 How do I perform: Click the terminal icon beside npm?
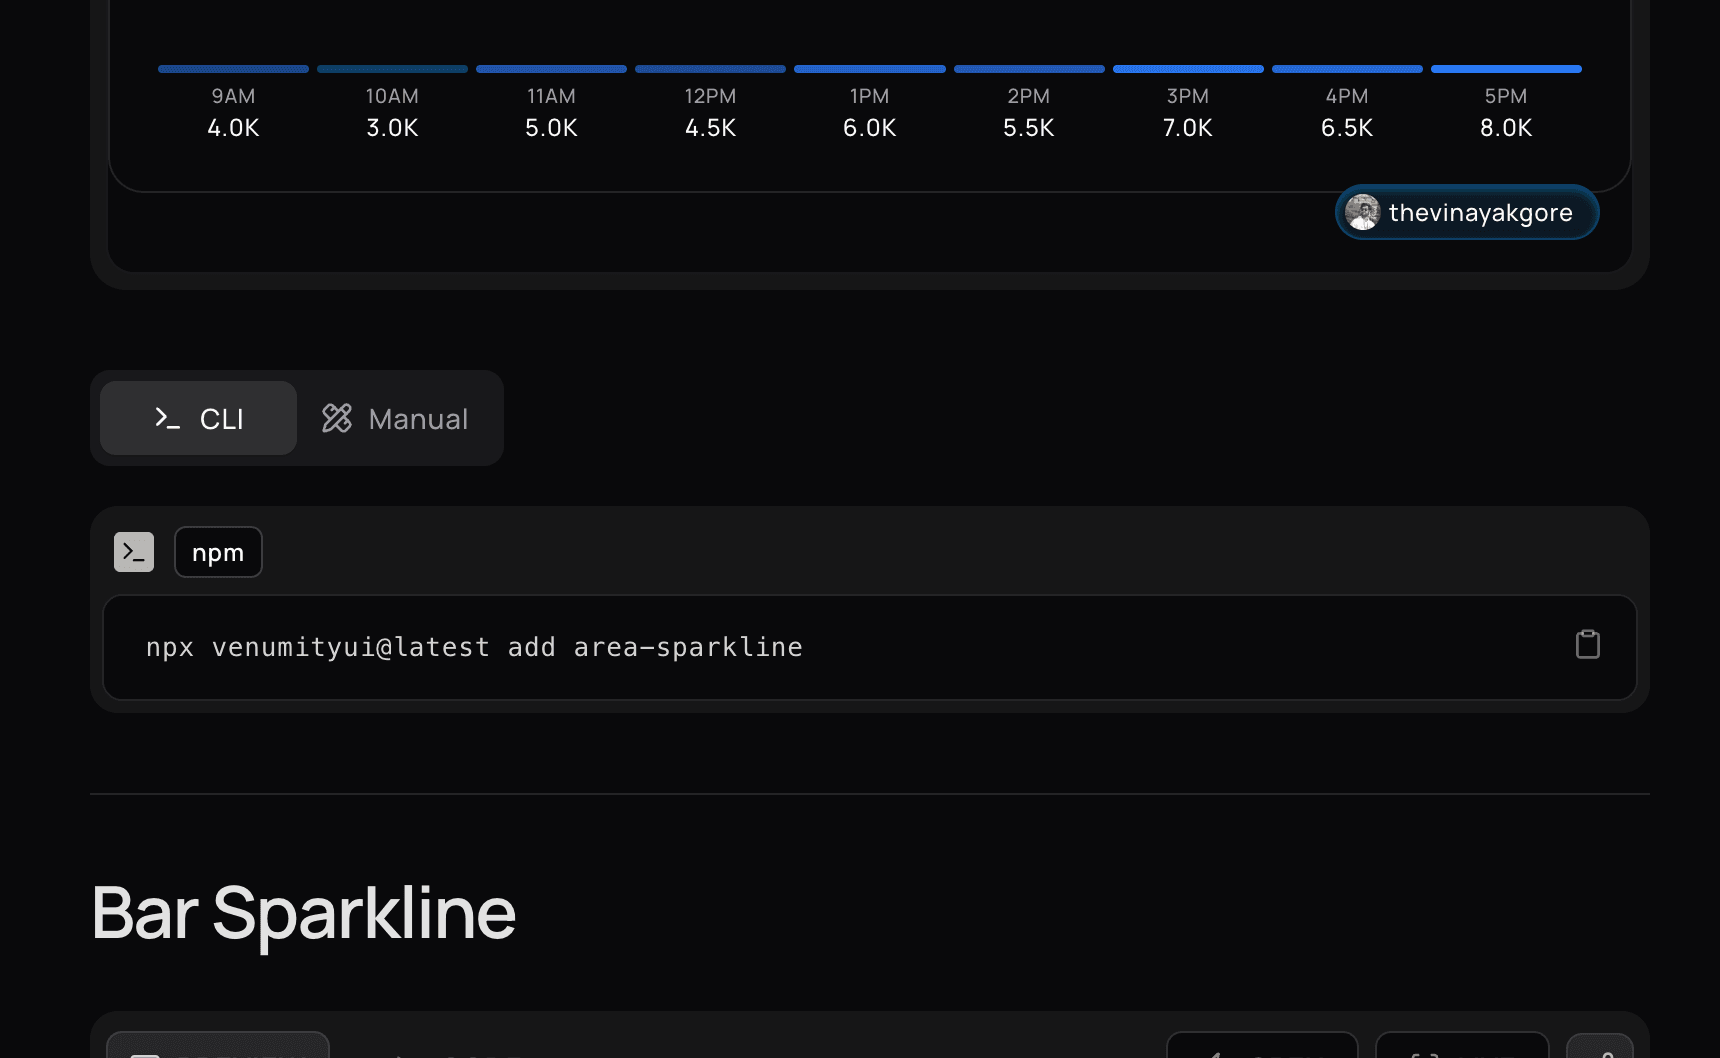[x=134, y=552]
